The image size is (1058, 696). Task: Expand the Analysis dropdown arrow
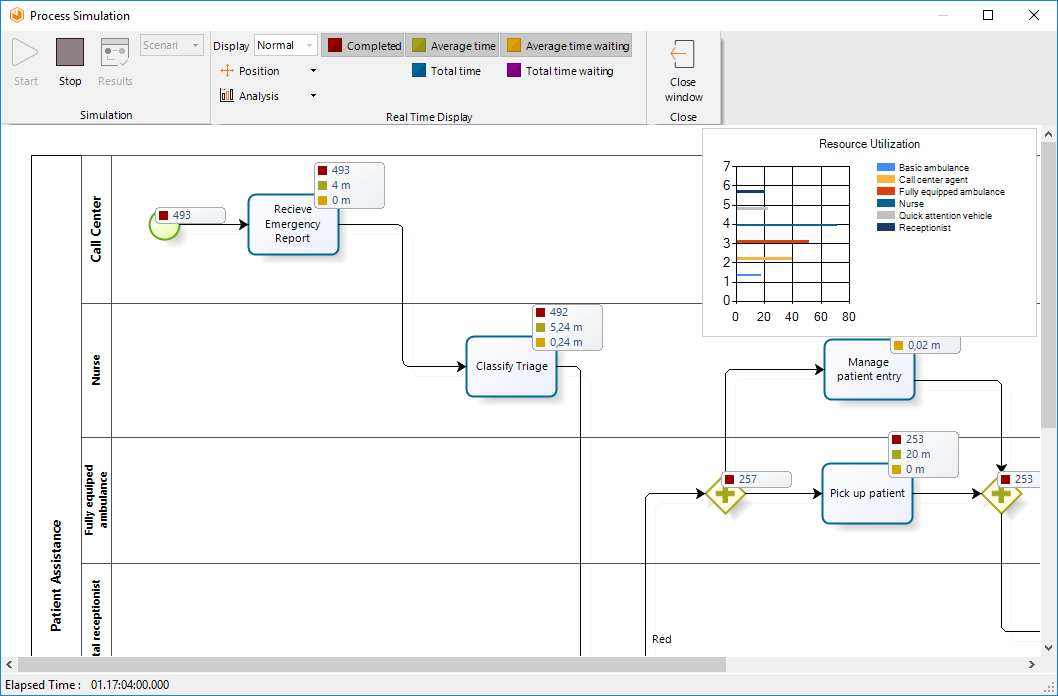point(313,96)
